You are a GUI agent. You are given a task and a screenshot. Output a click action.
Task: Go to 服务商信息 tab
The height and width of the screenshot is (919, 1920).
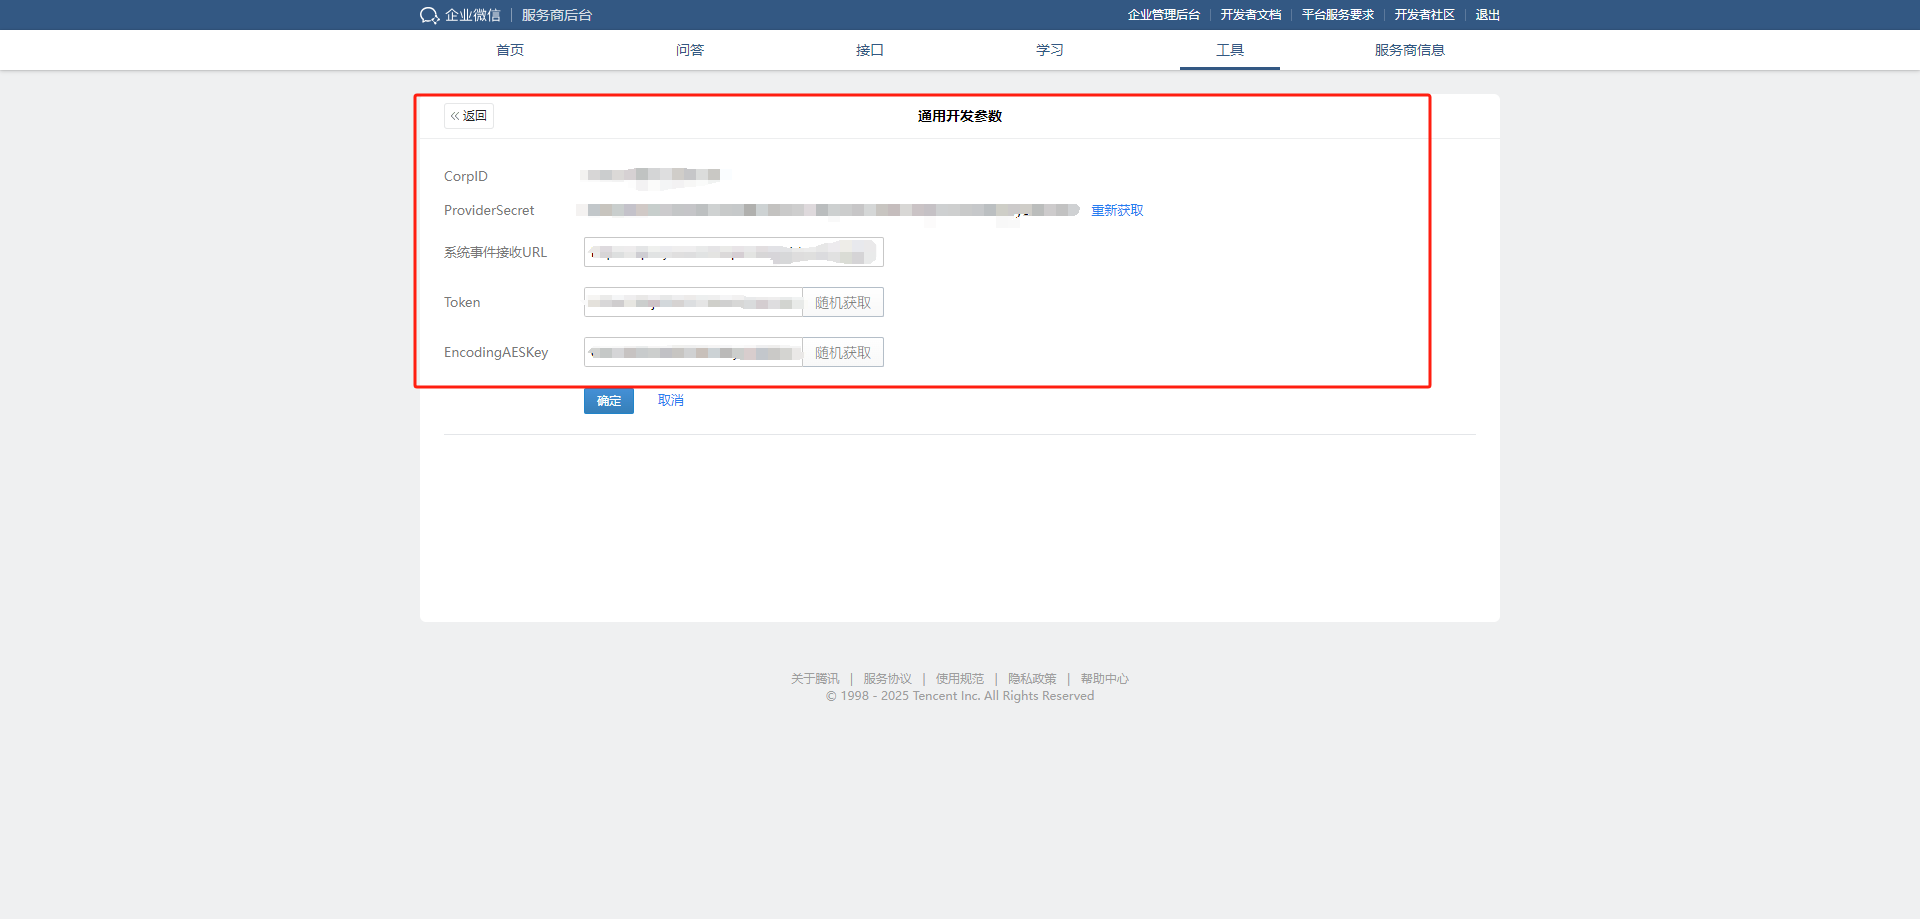click(x=1409, y=50)
